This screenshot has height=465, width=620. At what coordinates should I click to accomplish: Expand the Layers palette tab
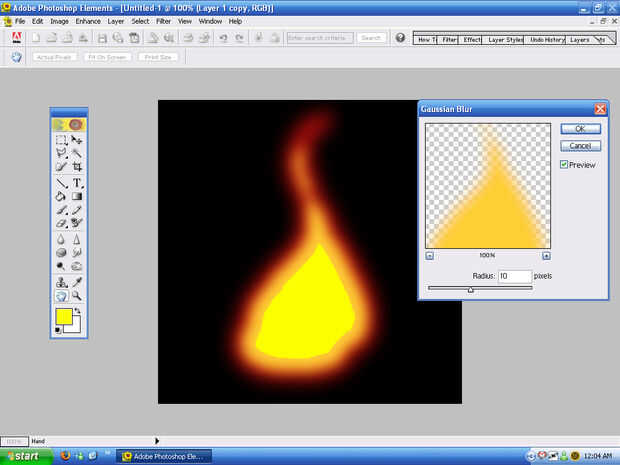point(580,40)
